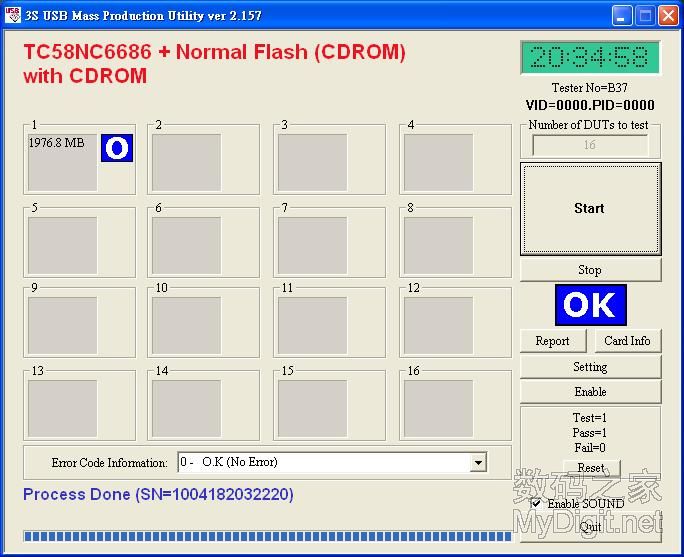Click the 'Test=1' counter text
The width and height of the screenshot is (684, 557).
point(590,418)
